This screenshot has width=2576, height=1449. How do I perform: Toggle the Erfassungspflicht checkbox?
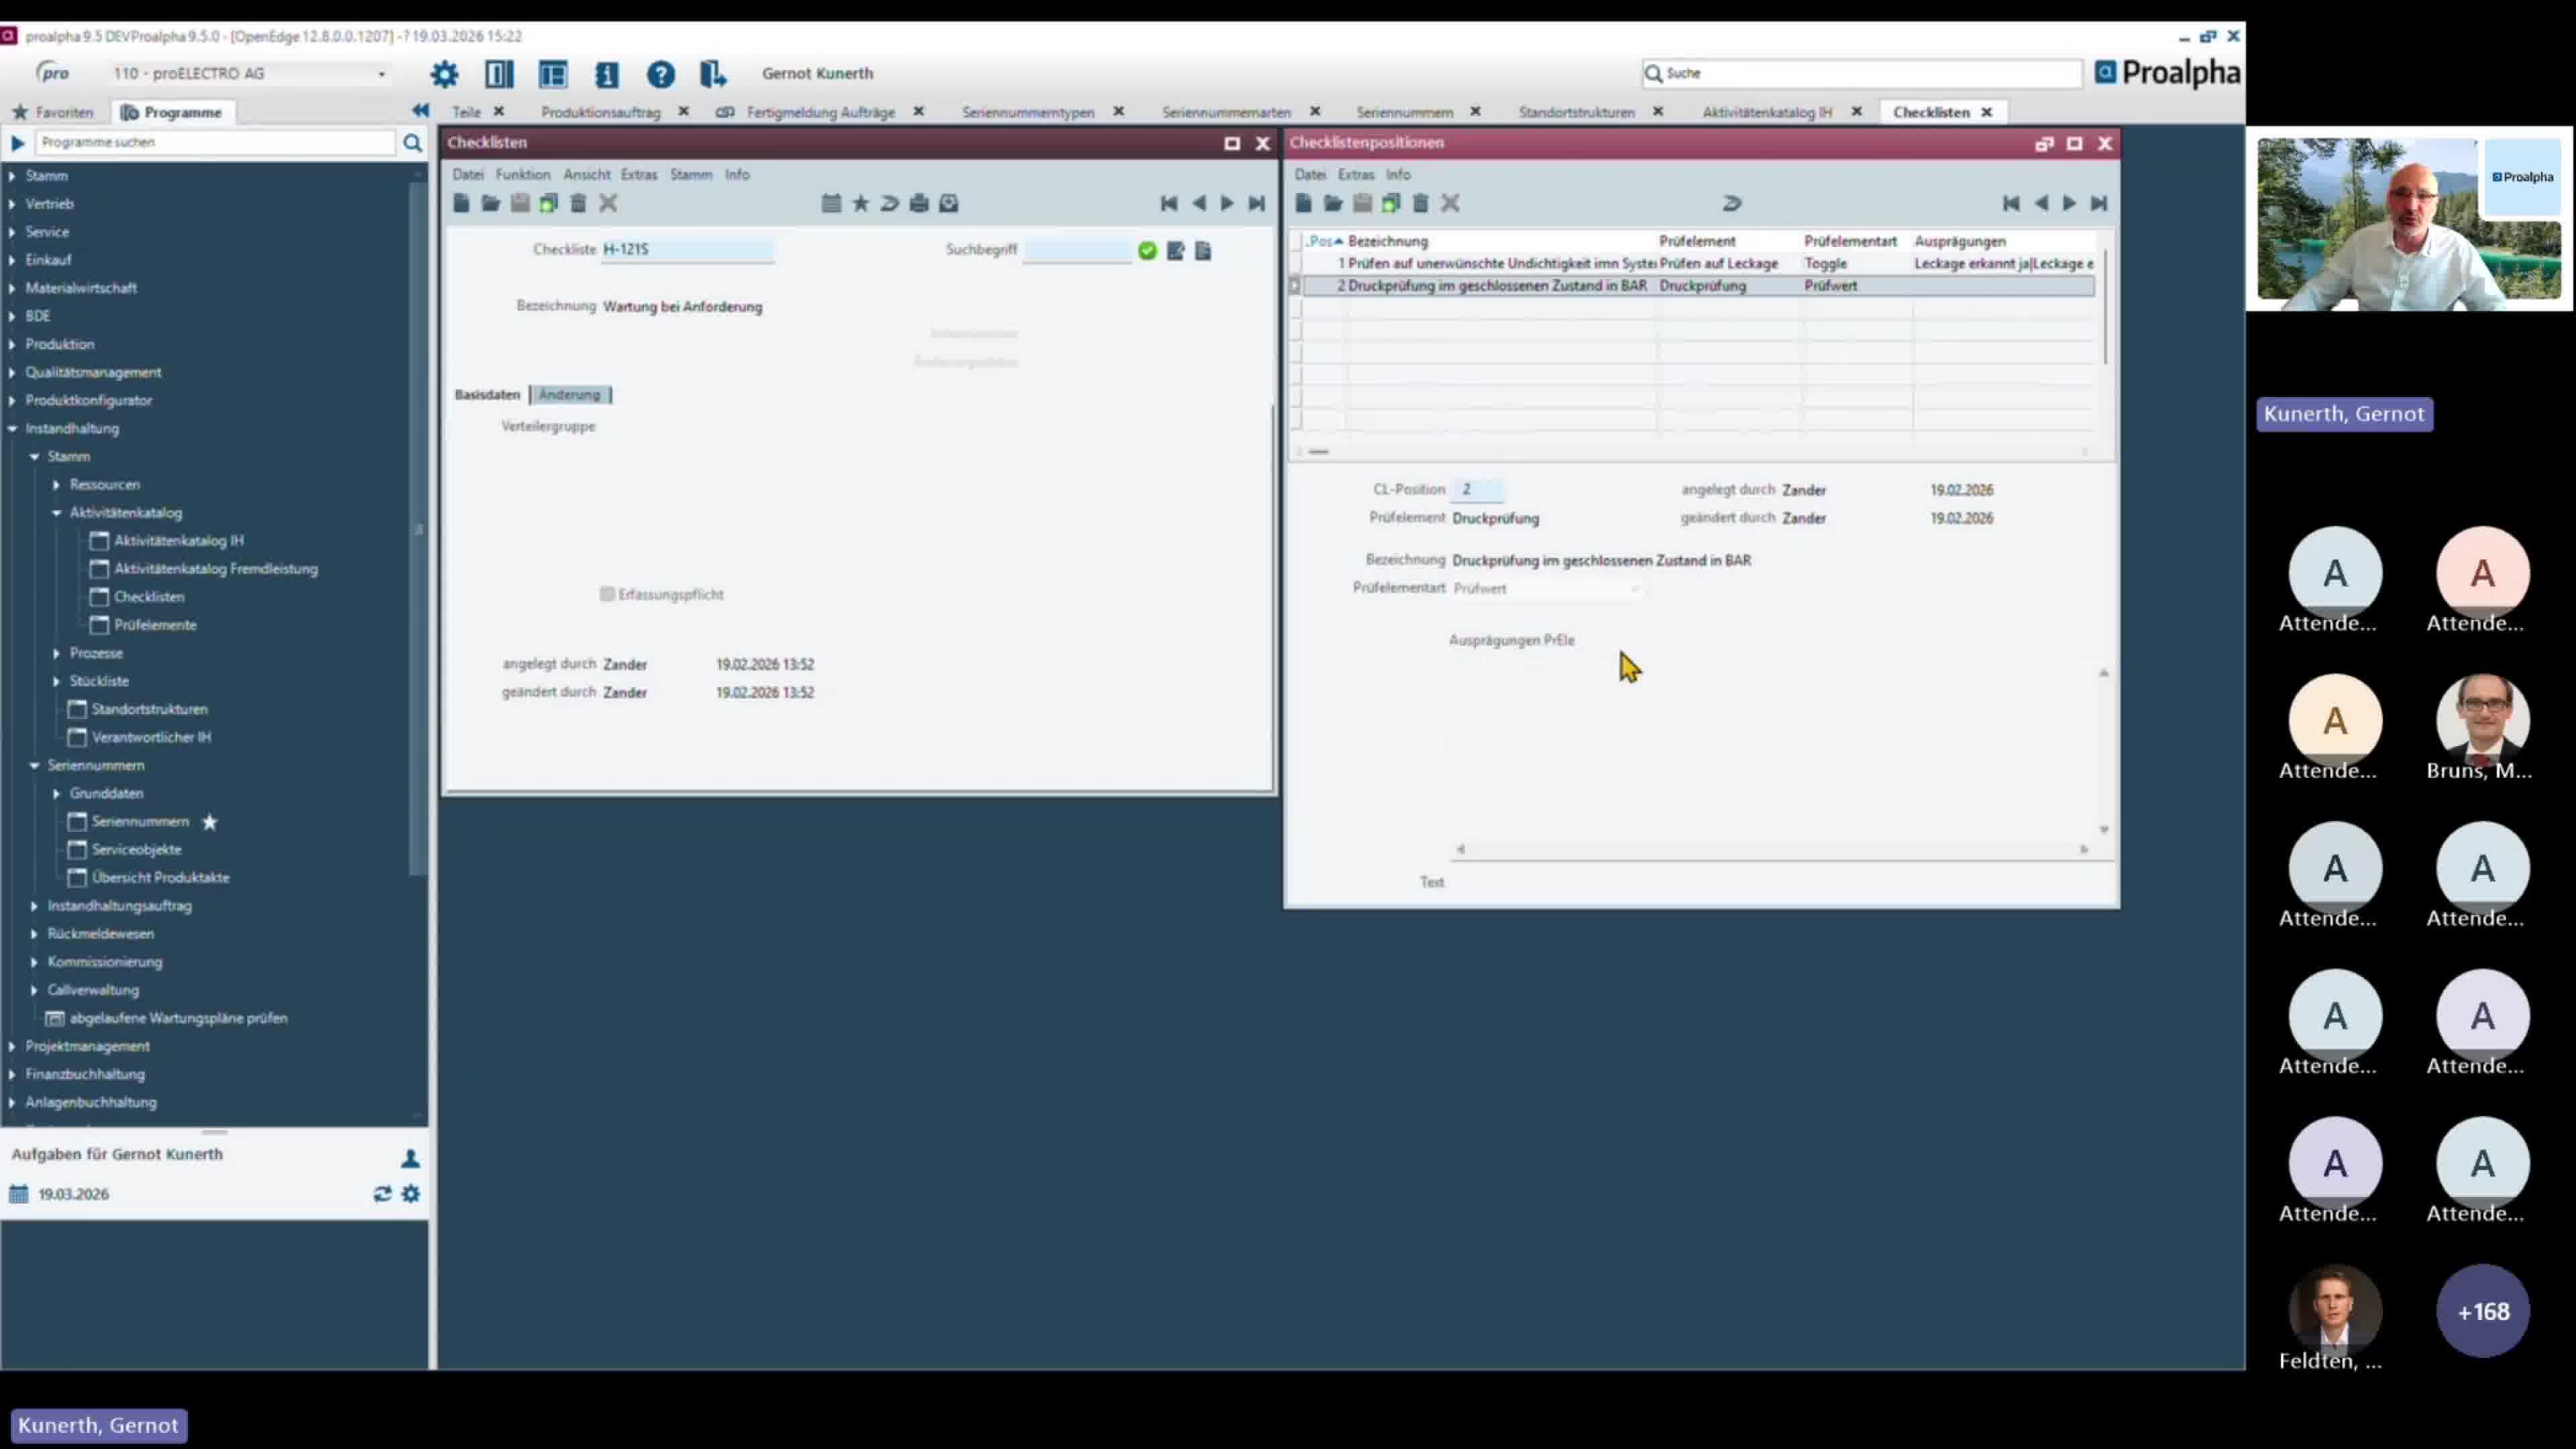tap(607, 595)
